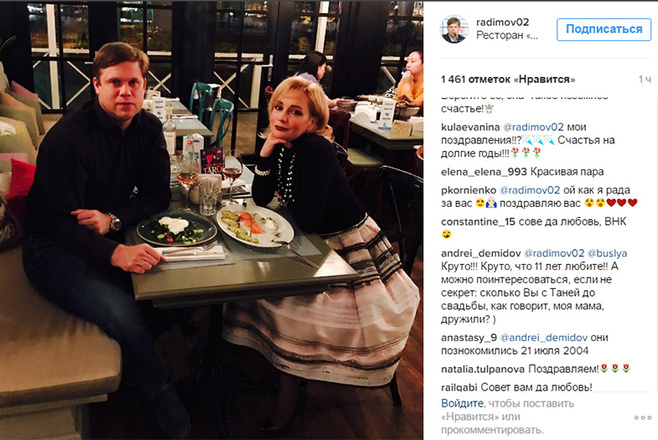Open kulaevanina commenter profile
658x440 pixels.
point(470,127)
